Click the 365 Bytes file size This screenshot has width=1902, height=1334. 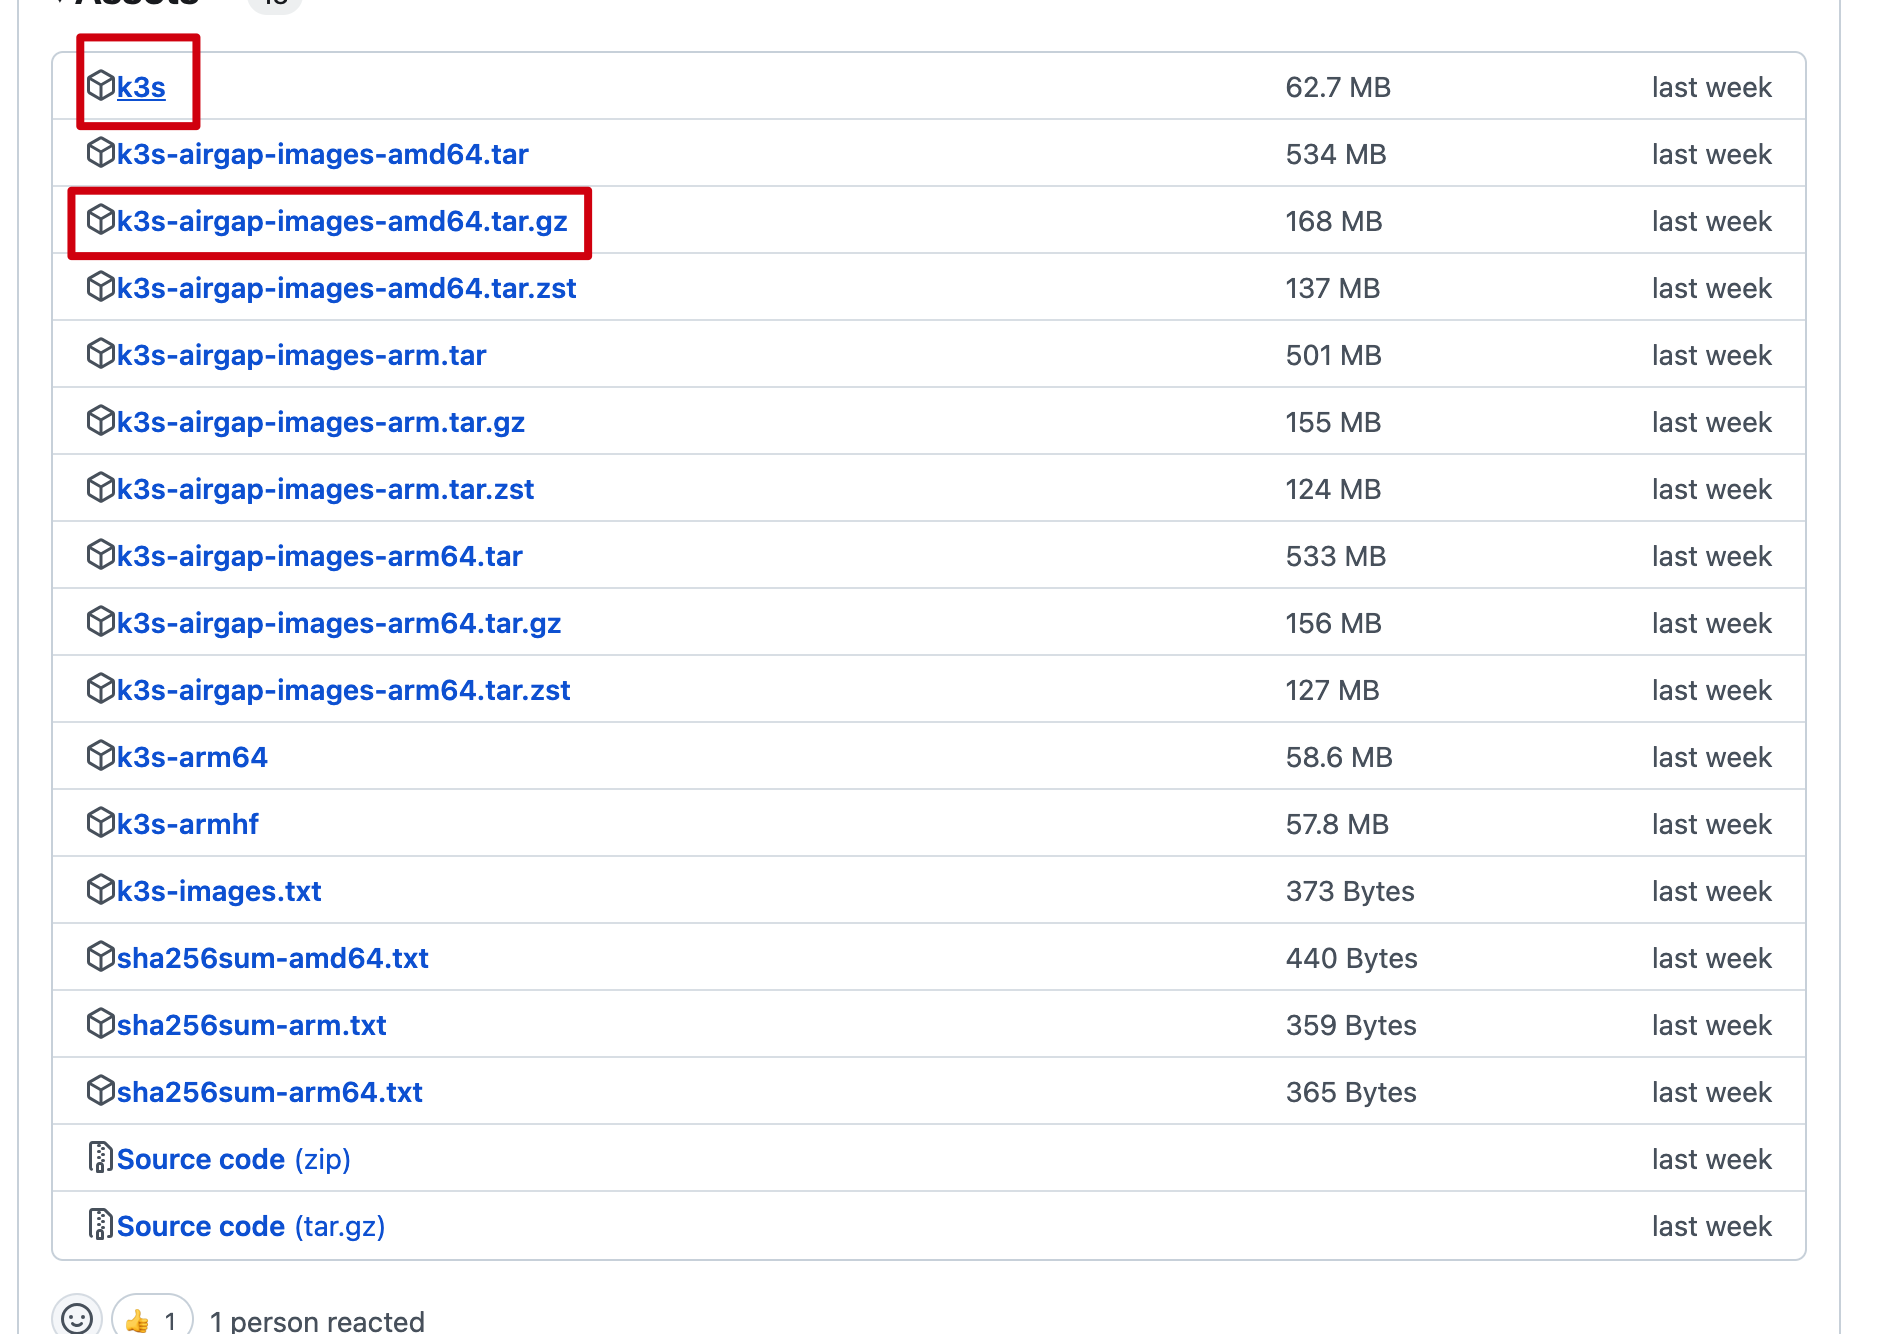click(x=1351, y=1092)
